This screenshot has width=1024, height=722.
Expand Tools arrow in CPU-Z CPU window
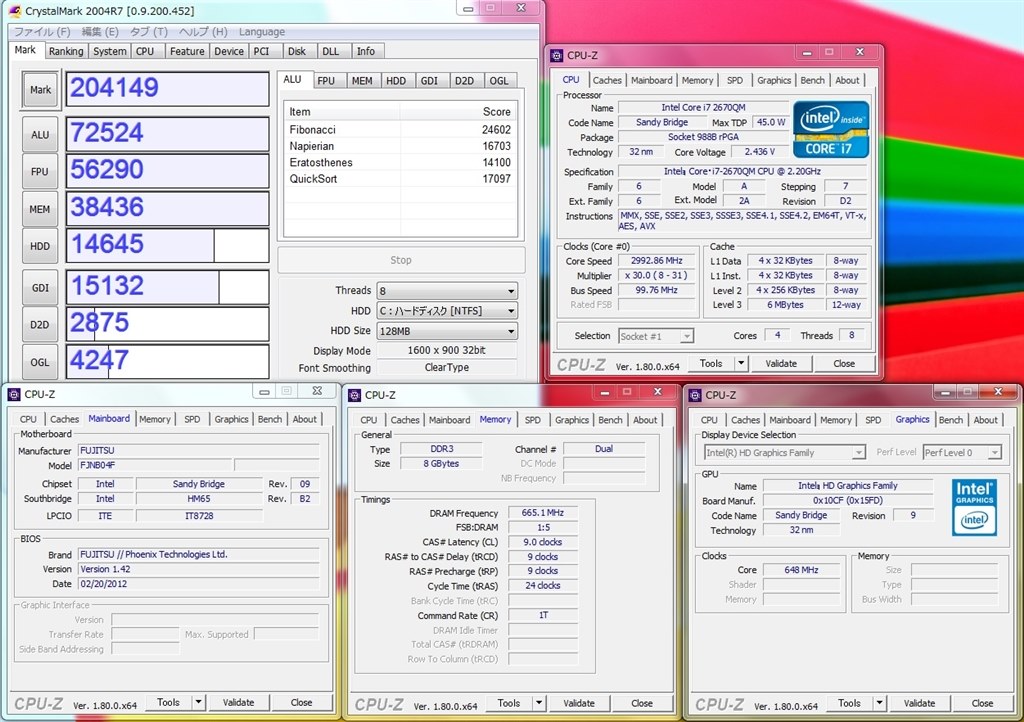[741, 364]
